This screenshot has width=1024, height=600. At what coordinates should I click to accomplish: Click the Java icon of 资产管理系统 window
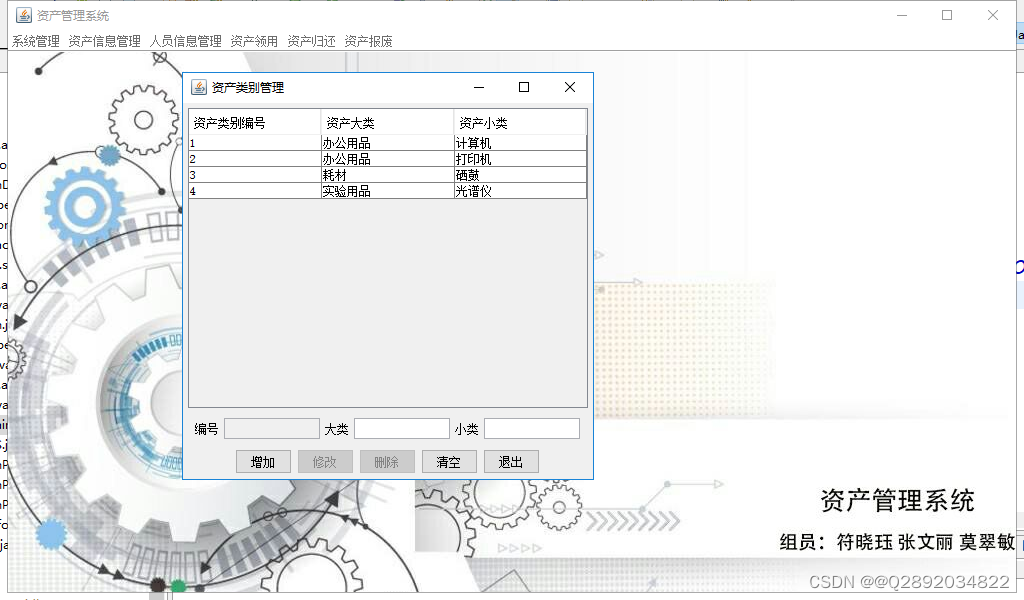(x=24, y=15)
